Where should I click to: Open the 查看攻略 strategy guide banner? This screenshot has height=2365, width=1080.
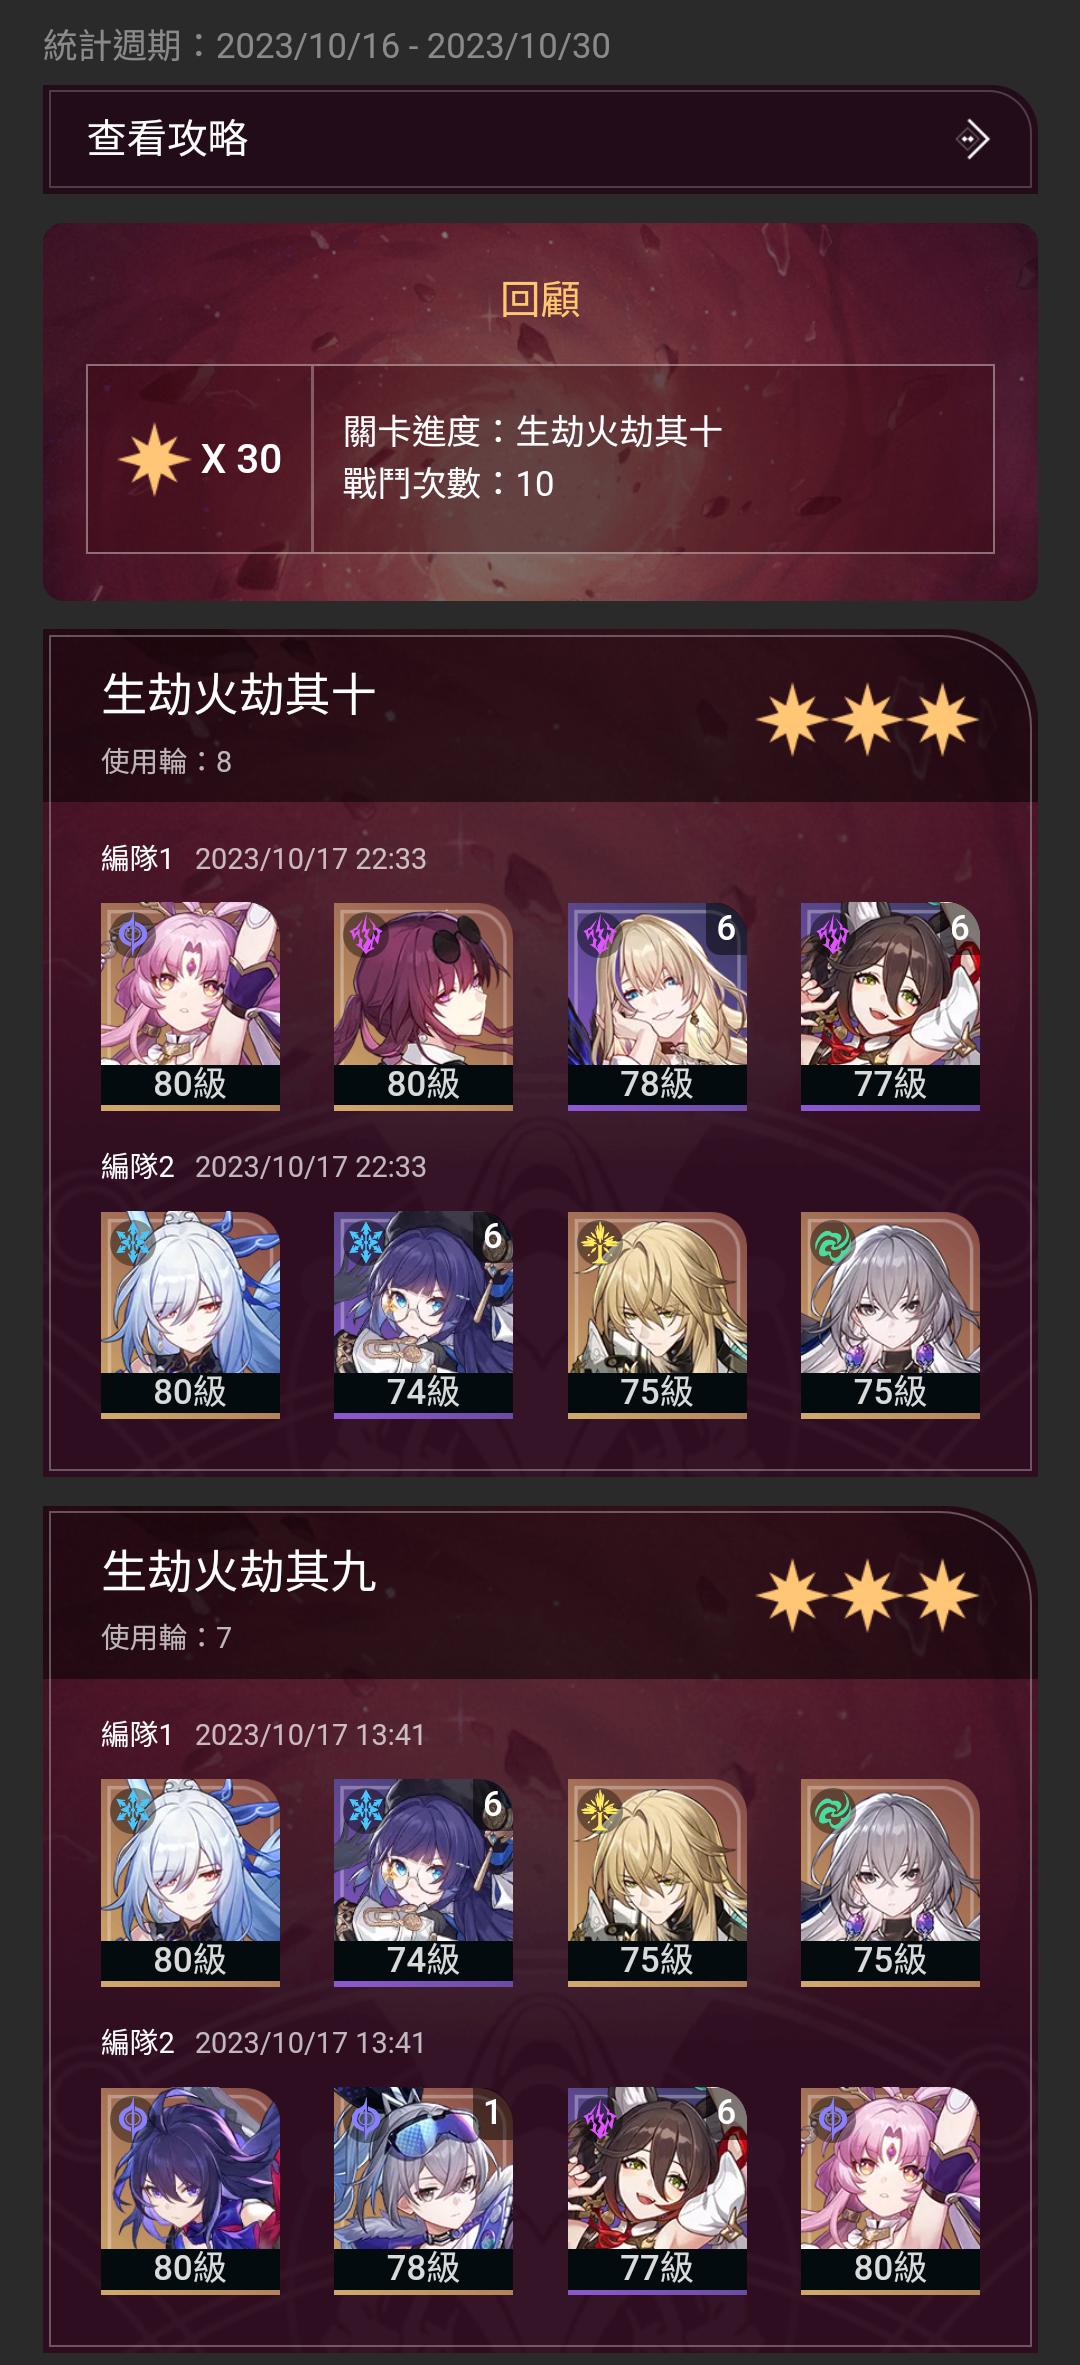pyautogui.click(x=540, y=139)
